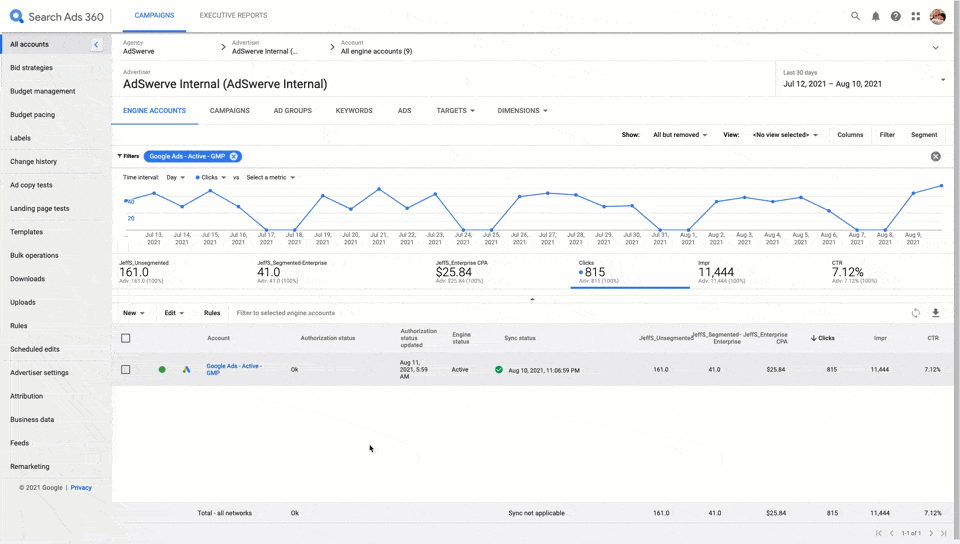Open Advertiser settings in sidebar

pos(39,373)
